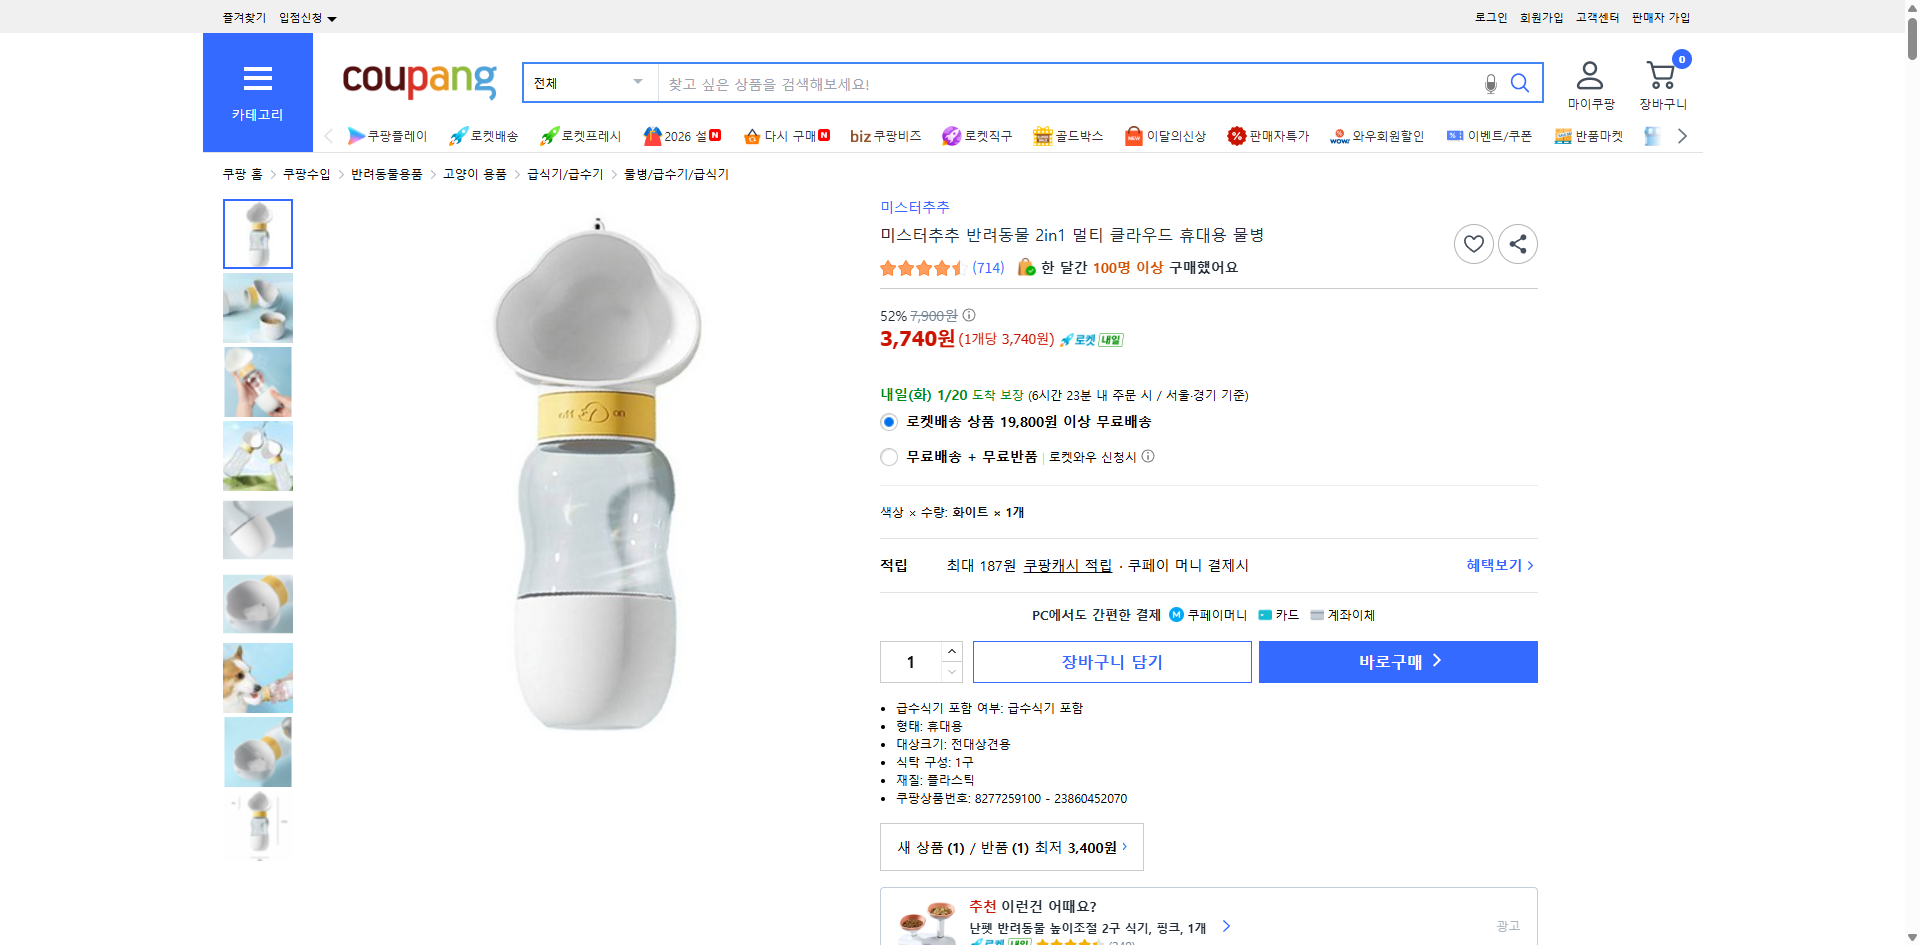Select the 로켓프레시 rocket icon
1920x945 pixels.
548,135
